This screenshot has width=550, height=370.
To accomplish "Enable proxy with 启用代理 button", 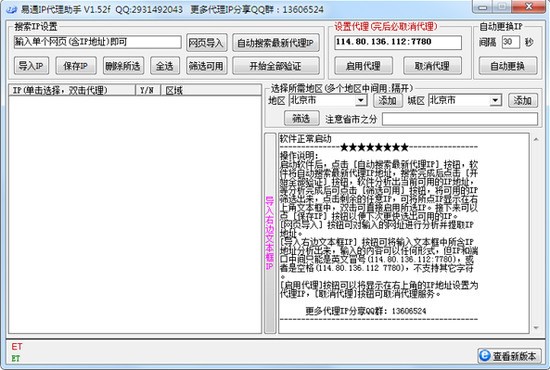I will pyautogui.click(x=363, y=66).
